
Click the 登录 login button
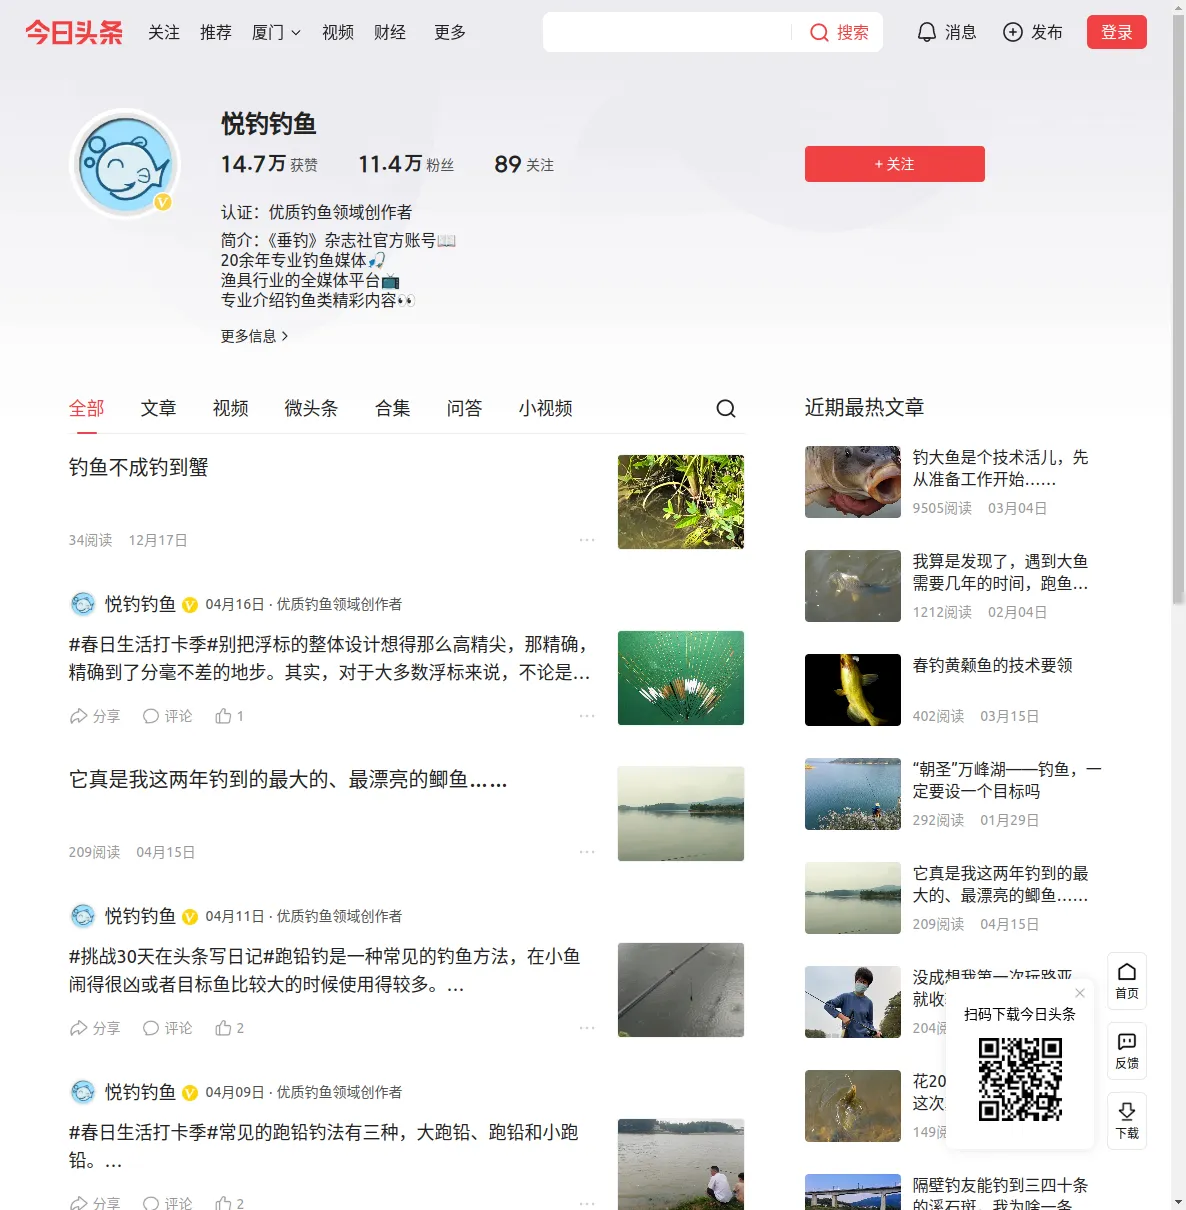pos(1117,32)
